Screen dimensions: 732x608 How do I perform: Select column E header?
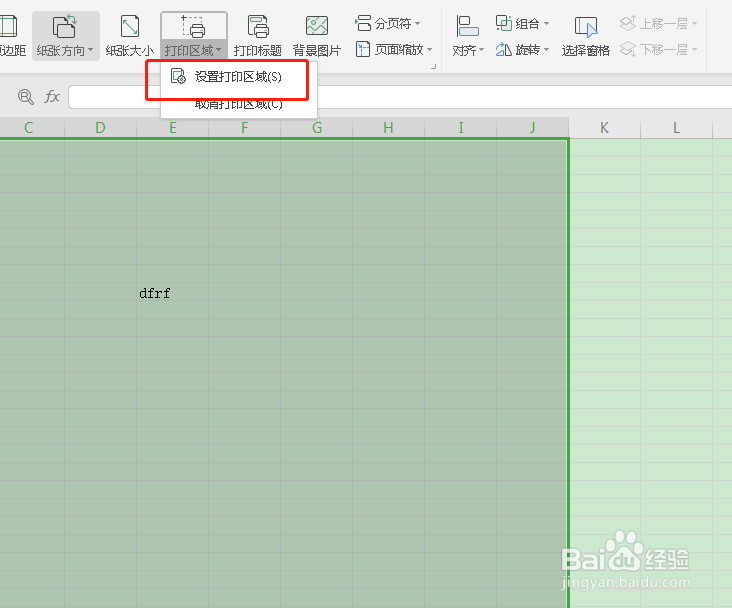pyautogui.click(x=173, y=127)
